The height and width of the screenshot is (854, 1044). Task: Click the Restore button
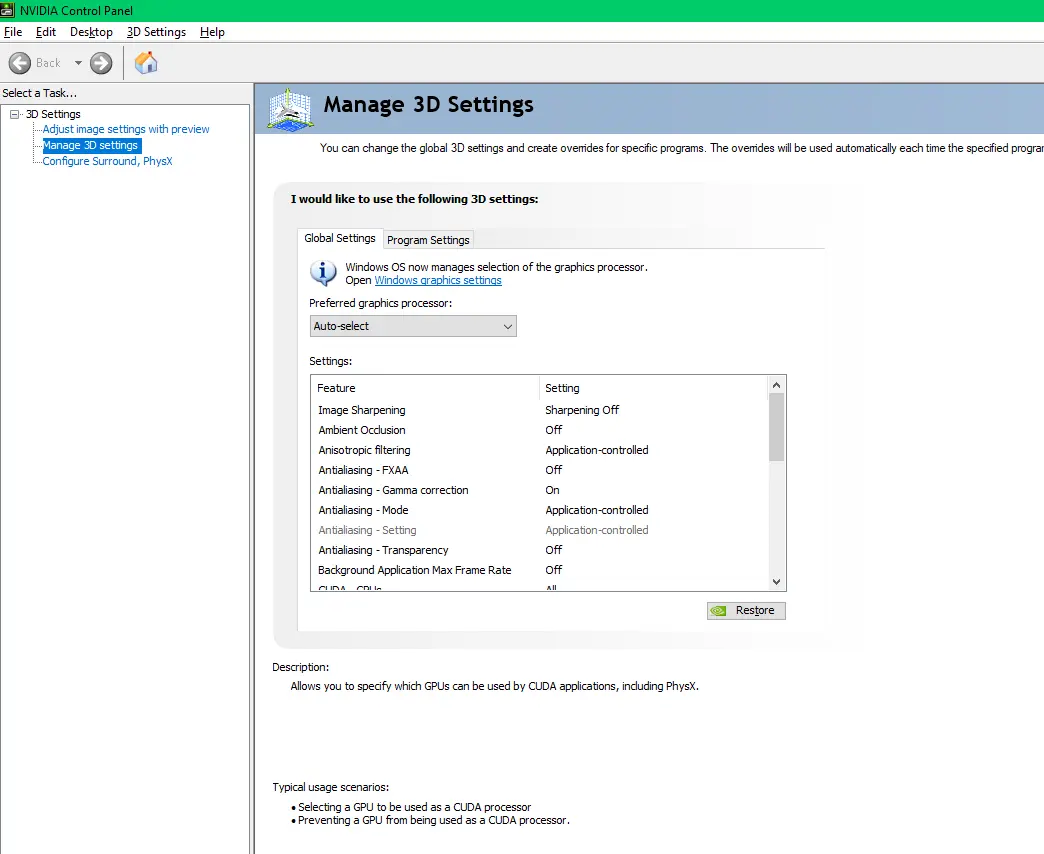[746, 610]
